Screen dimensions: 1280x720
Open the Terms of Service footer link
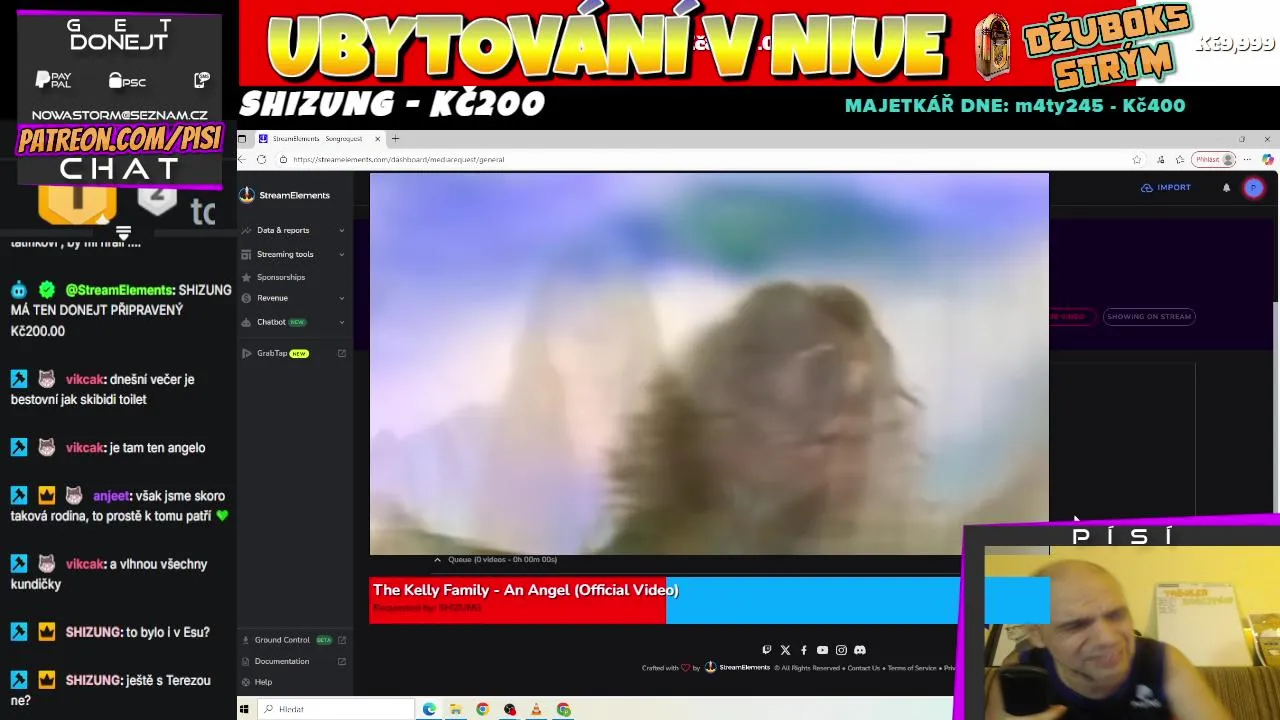tap(912, 668)
